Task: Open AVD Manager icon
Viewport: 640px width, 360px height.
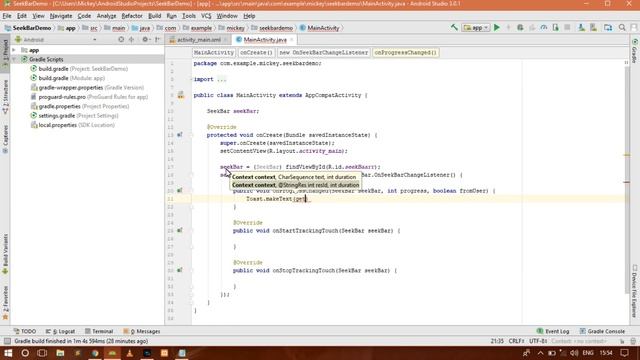Action: tap(581, 27)
